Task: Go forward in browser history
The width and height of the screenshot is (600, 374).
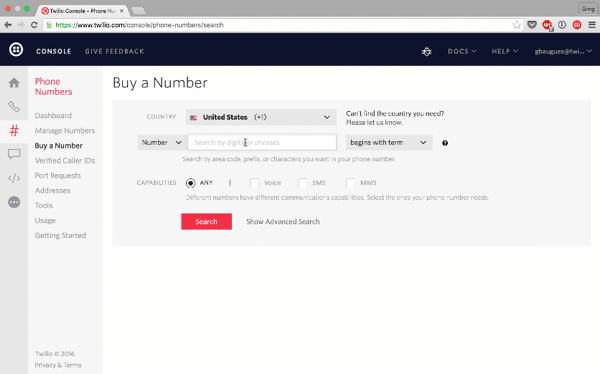Action: 21,25
